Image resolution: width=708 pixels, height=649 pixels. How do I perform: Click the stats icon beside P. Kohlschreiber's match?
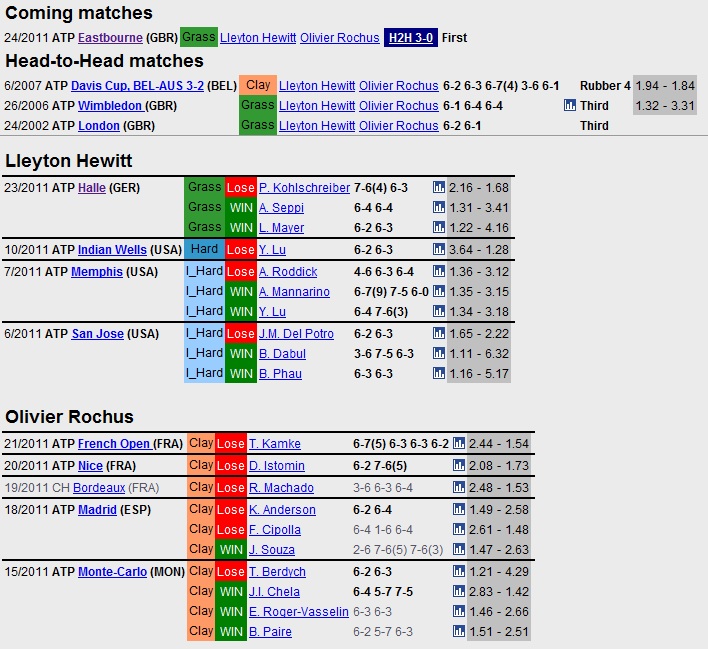[x=439, y=187]
